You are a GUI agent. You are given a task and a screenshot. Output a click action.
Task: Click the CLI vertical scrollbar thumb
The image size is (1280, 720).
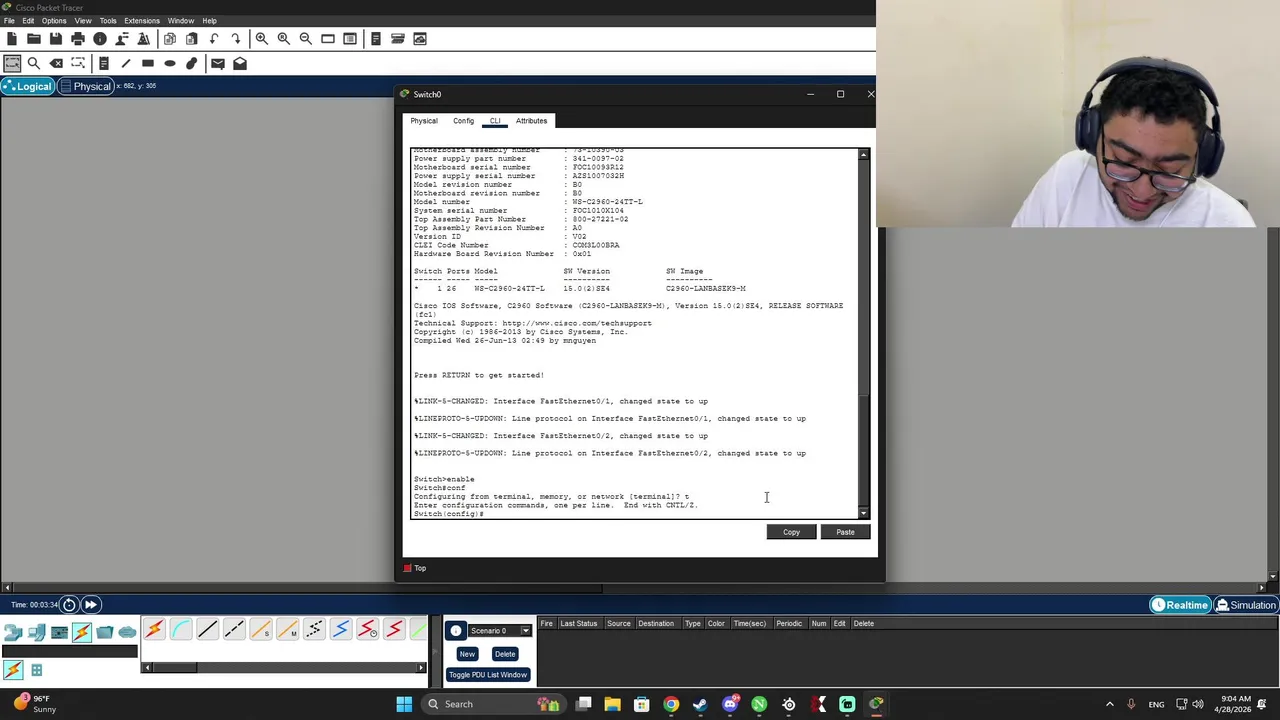[865, 450]
